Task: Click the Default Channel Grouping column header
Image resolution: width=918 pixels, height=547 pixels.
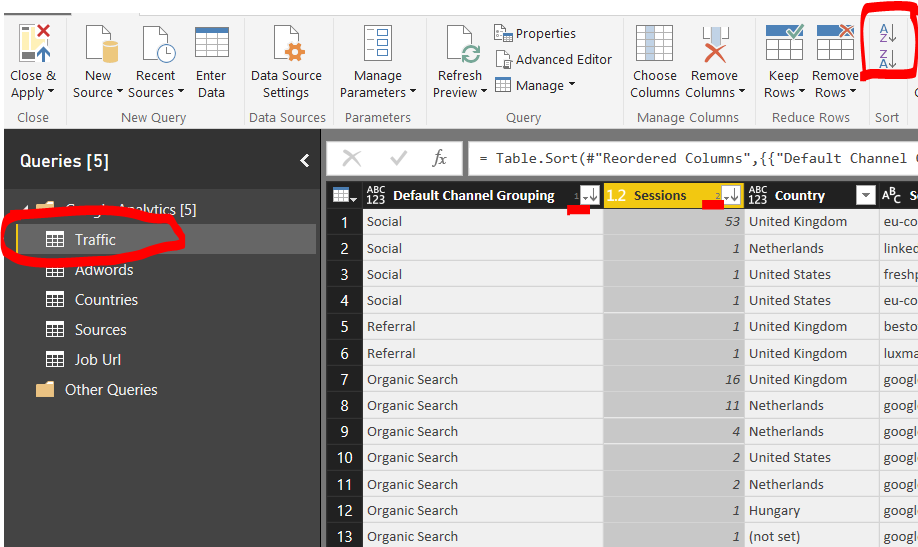Action: (x=473, y=196)
